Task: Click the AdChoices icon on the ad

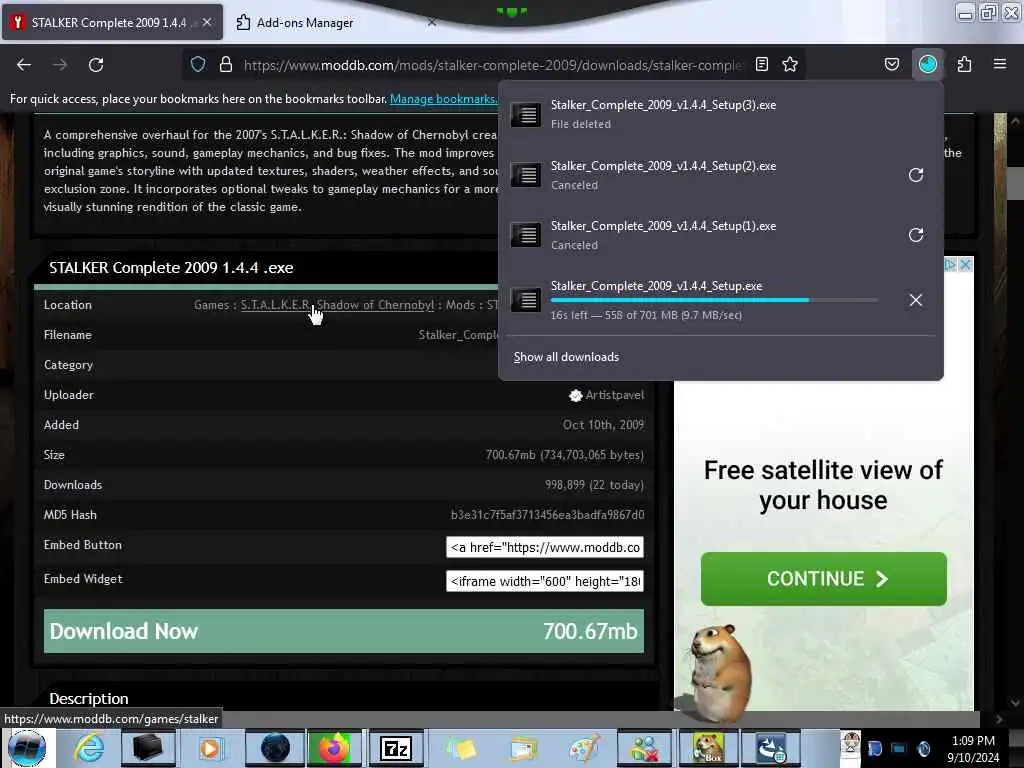Action: 951,264
